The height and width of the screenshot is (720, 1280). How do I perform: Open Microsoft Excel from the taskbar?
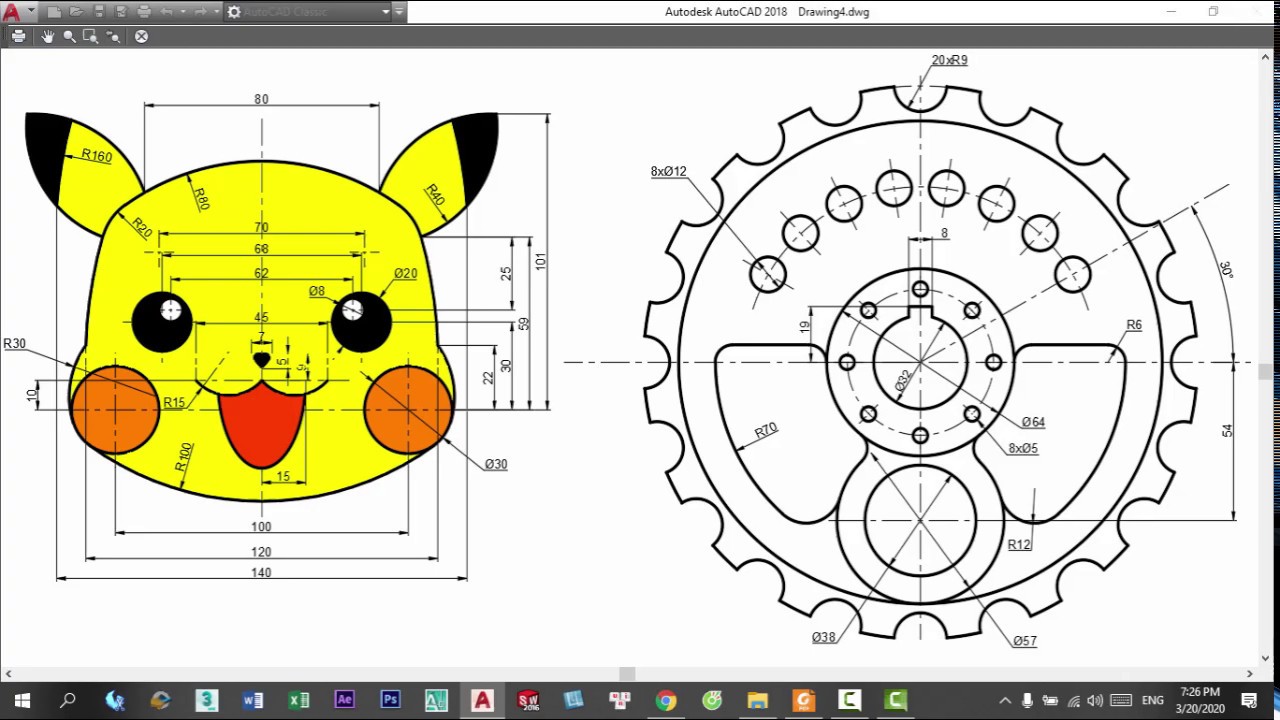[298, 700]
